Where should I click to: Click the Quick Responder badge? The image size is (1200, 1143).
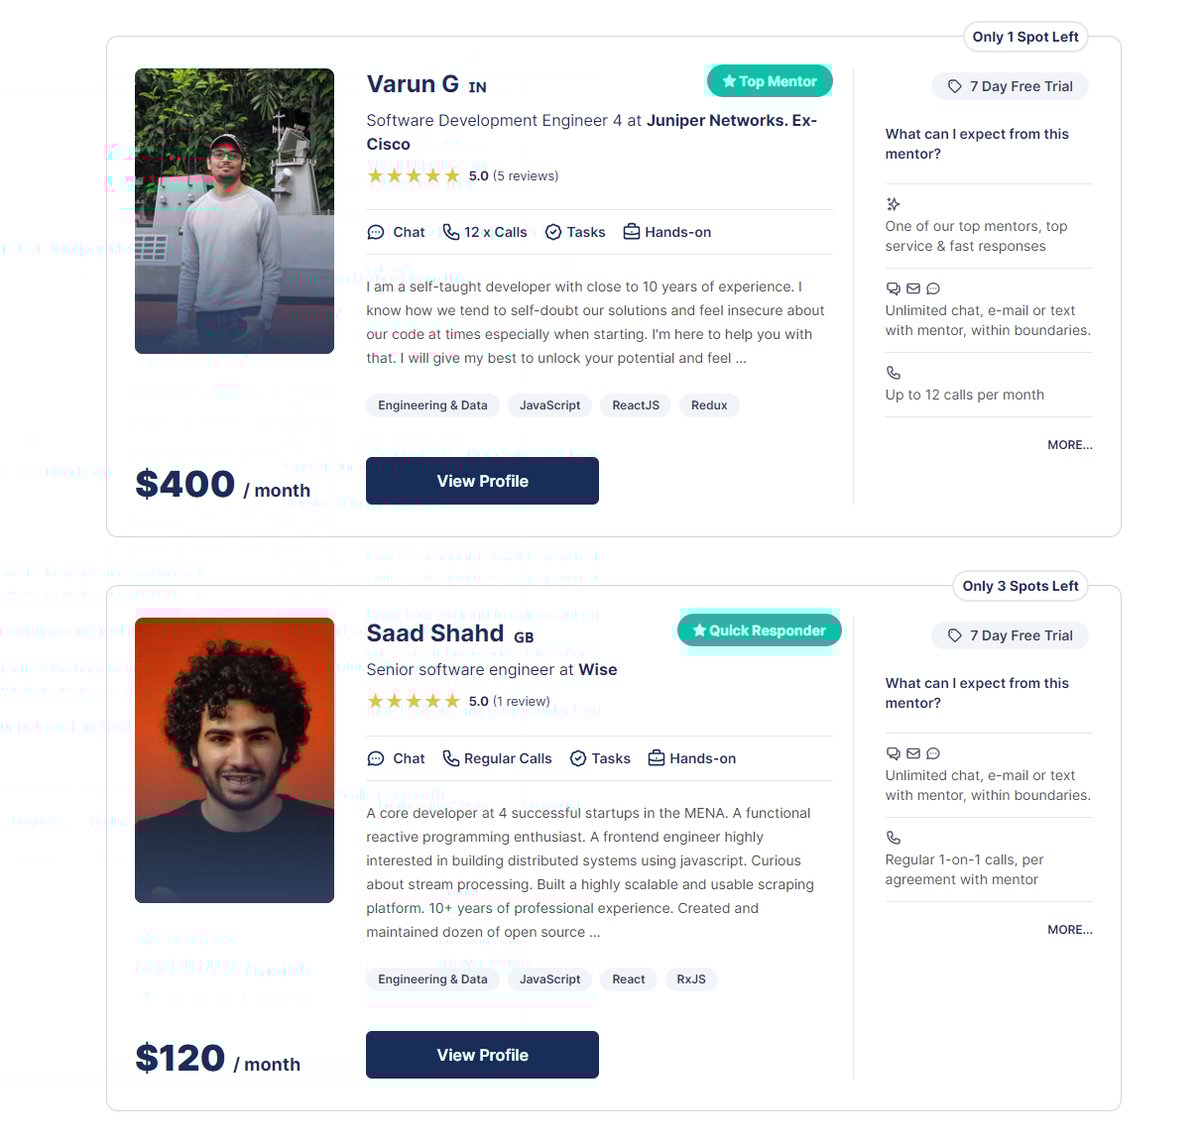point(758,630)
